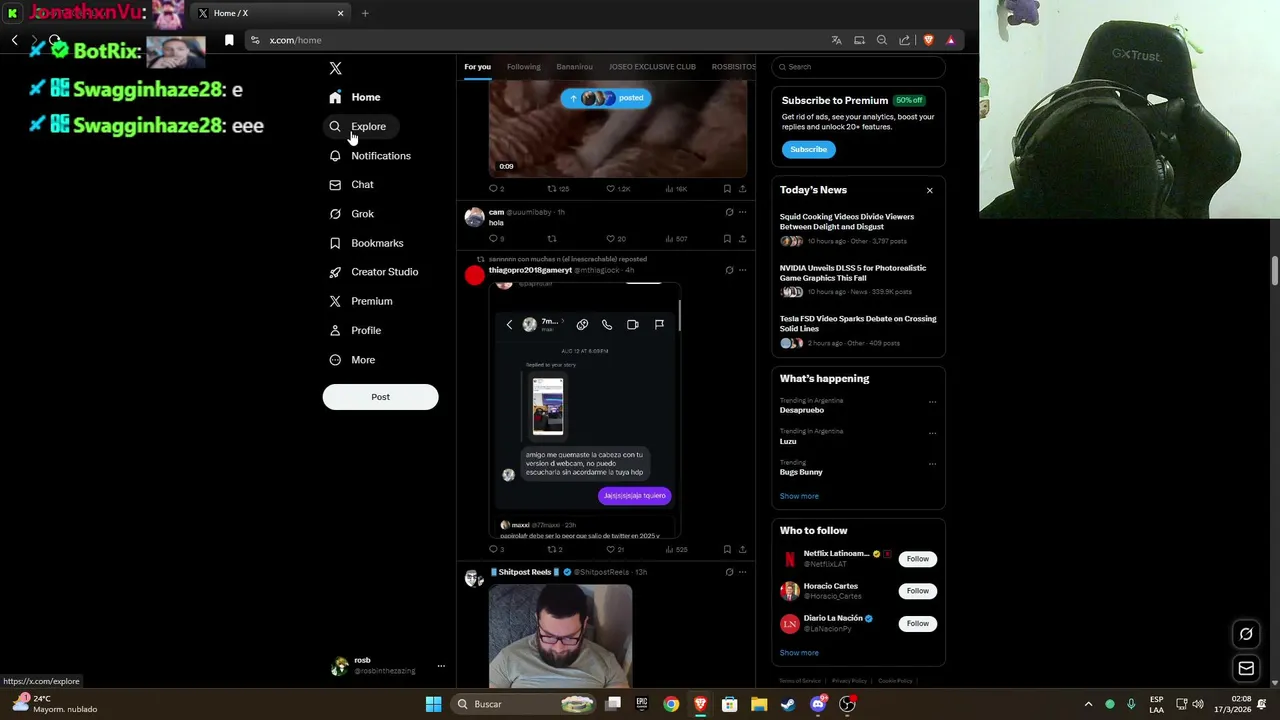Open more options on Shitpost Reels post
Viewport: 1280px width, 720px height.
click(x=742, y=572)
